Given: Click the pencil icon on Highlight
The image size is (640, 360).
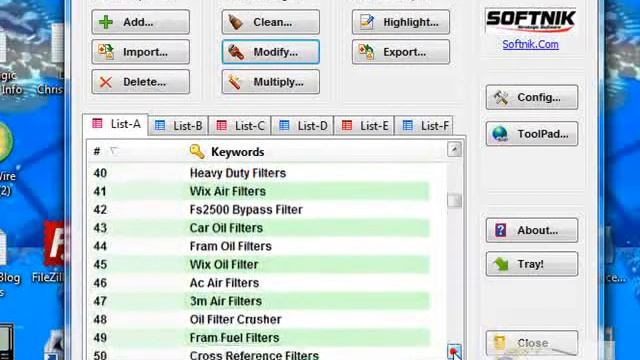Looking at the screenshot, I should [367, 22].
